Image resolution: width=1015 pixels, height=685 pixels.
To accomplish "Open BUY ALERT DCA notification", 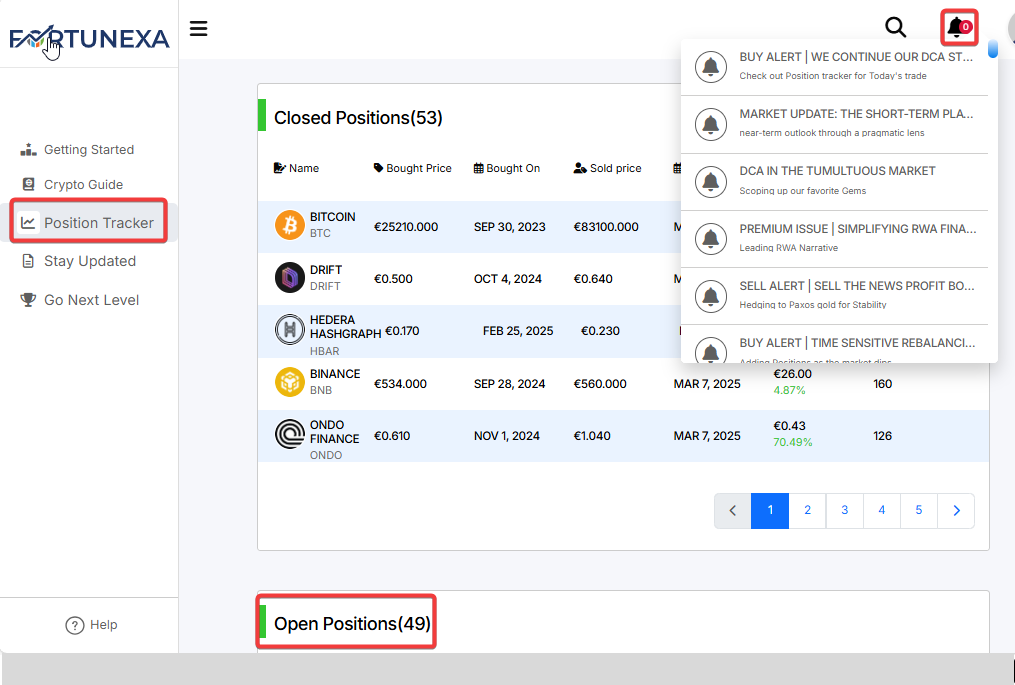I will [x=835, y=67].
